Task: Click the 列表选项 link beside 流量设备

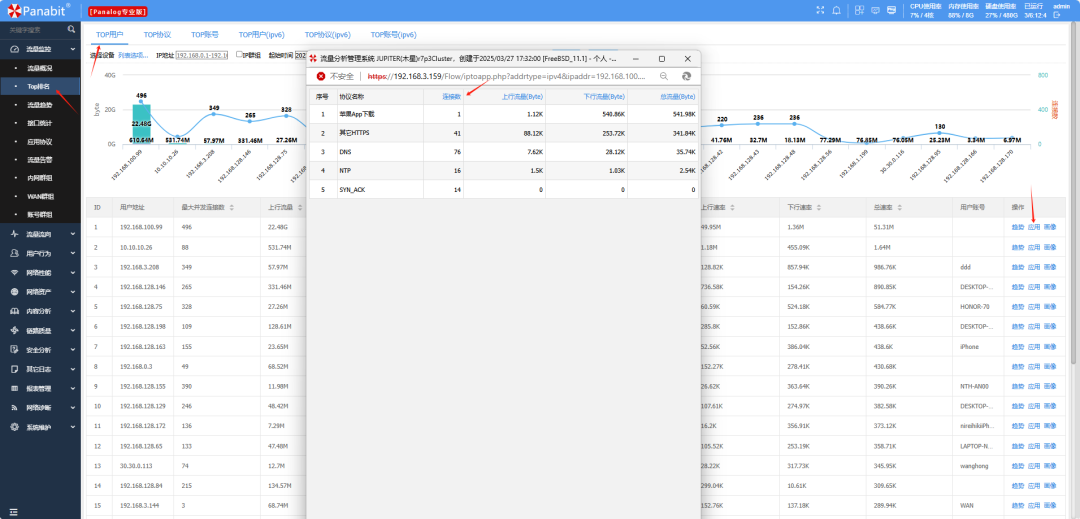Action: coord(133,55)
